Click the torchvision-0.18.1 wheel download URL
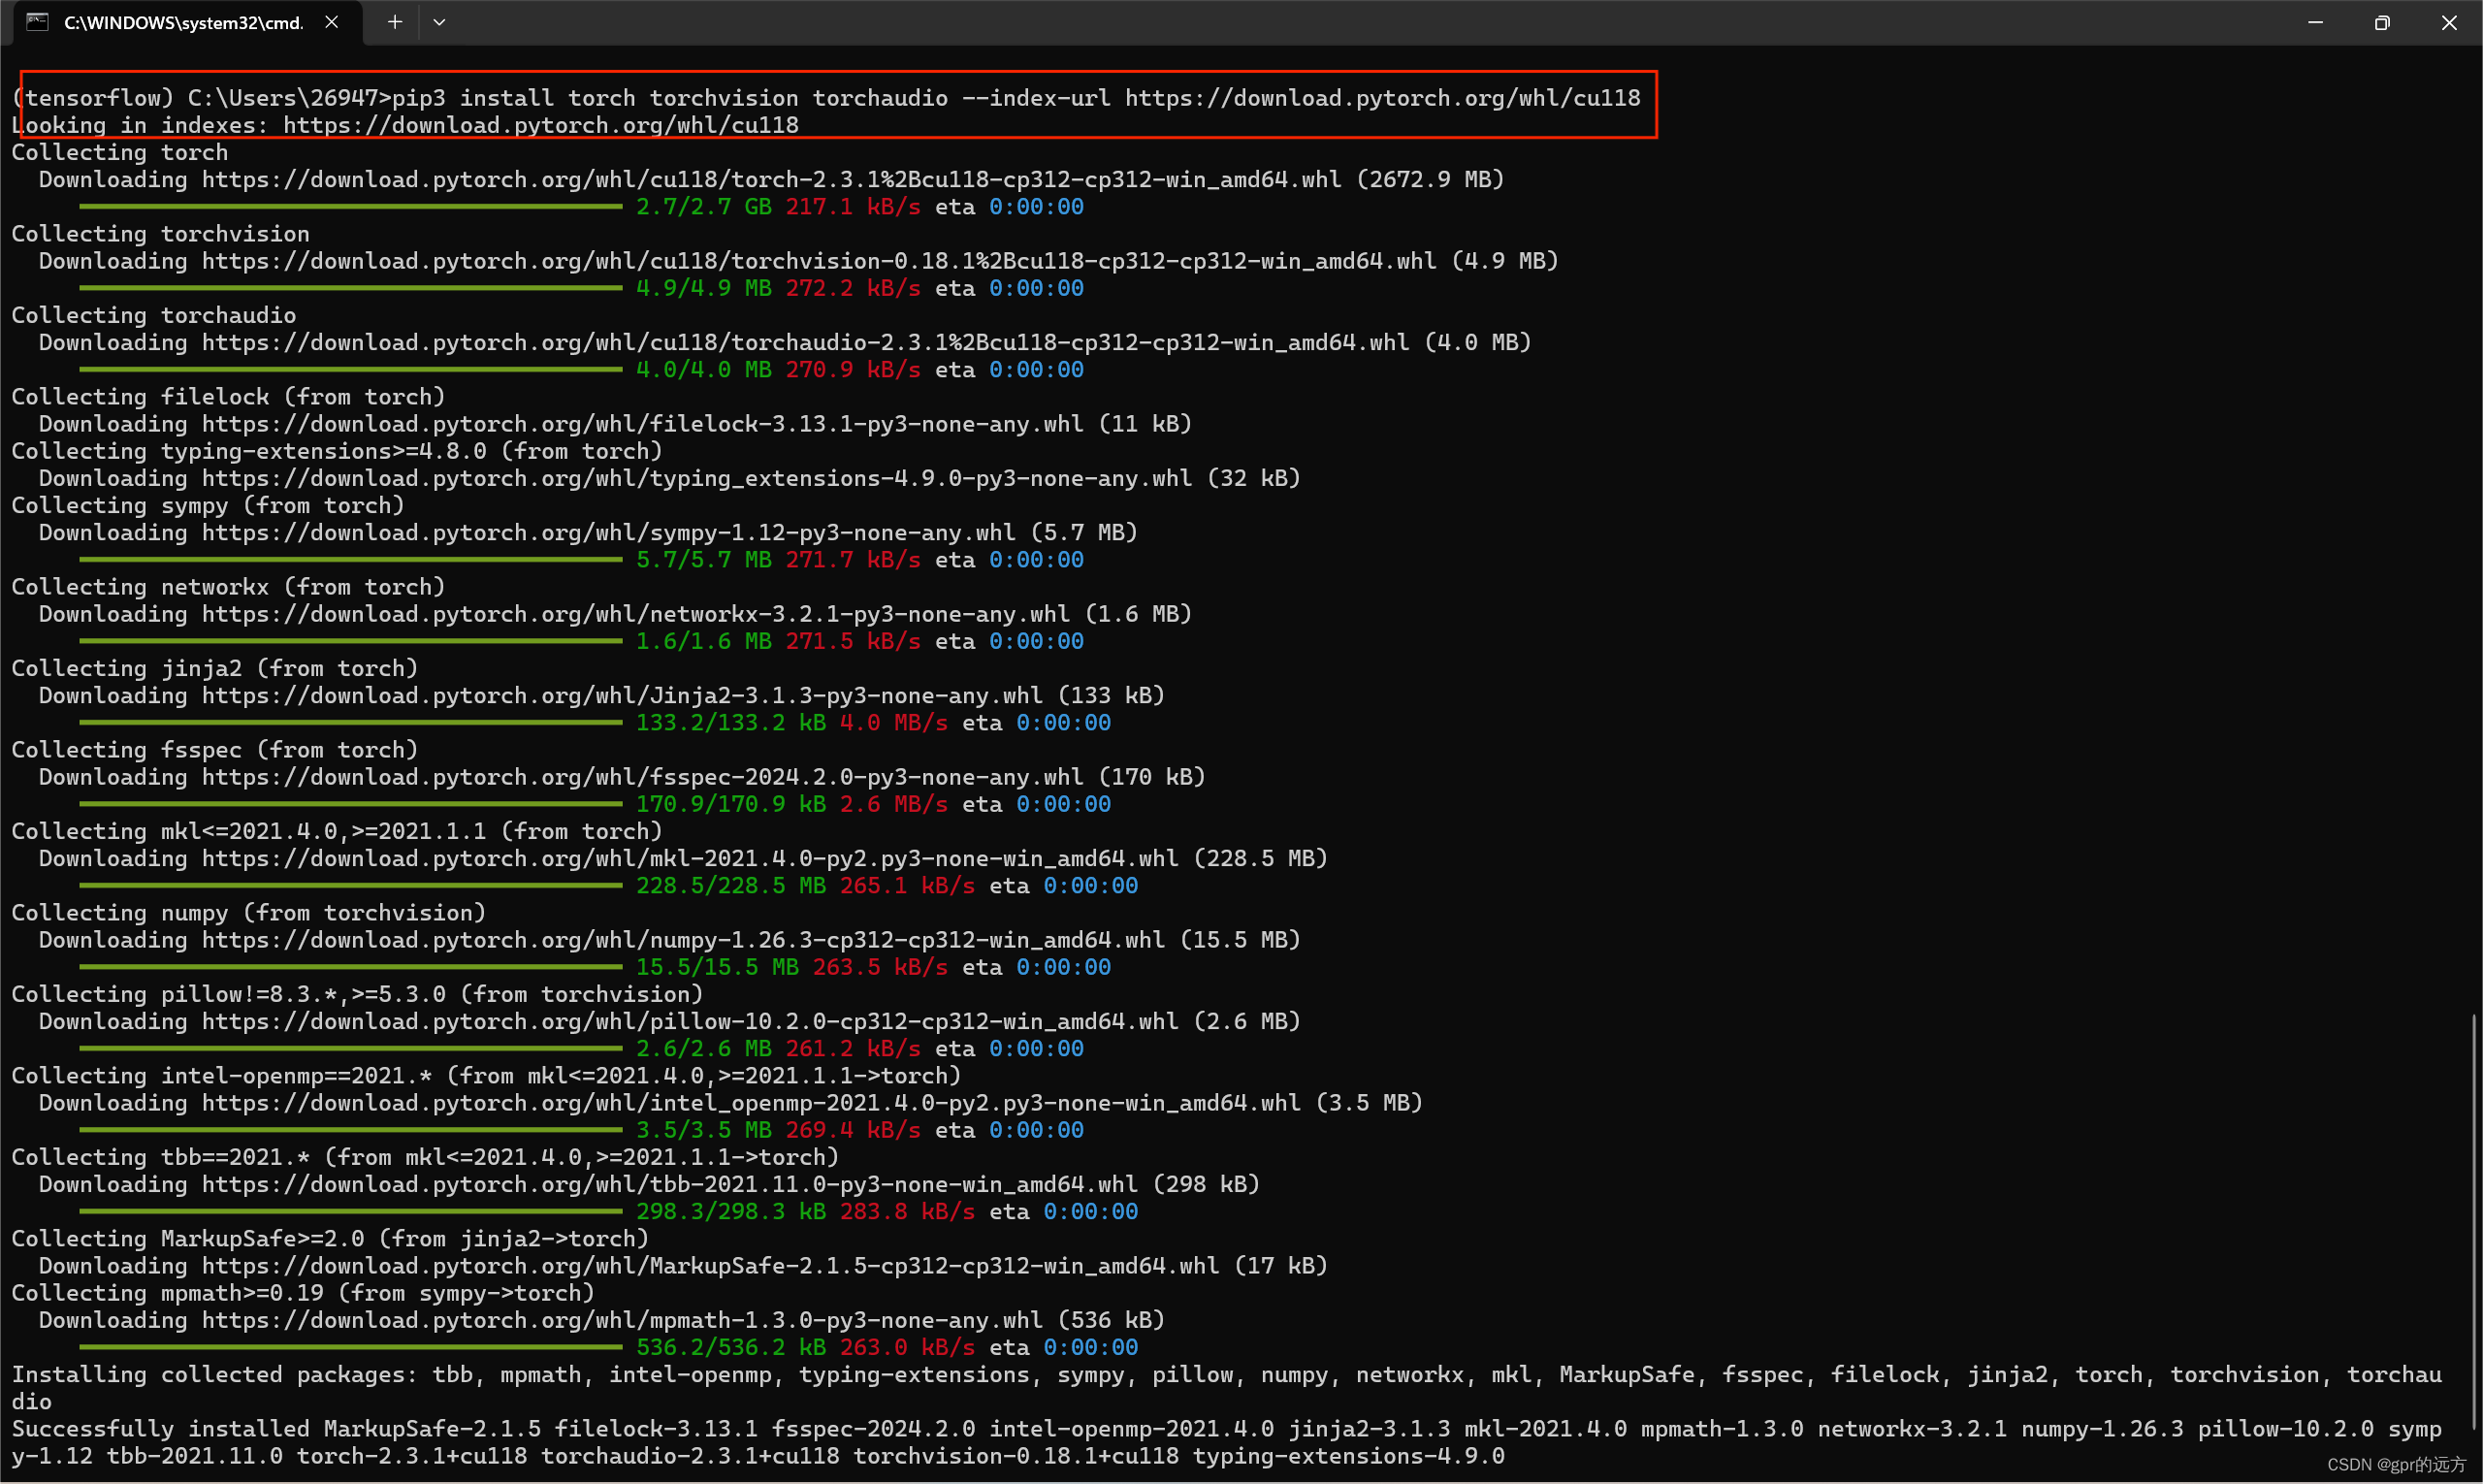Image resolution: width=2483 pixels, height=1484 pixels. pos(819,261)
